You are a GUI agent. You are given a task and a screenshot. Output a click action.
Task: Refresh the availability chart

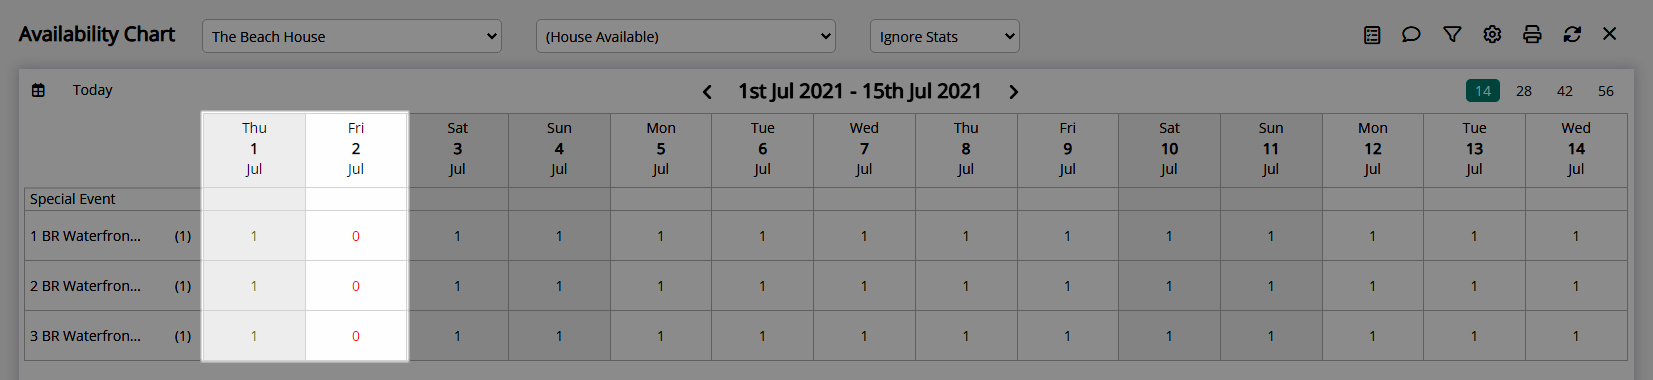point(1572,35)
